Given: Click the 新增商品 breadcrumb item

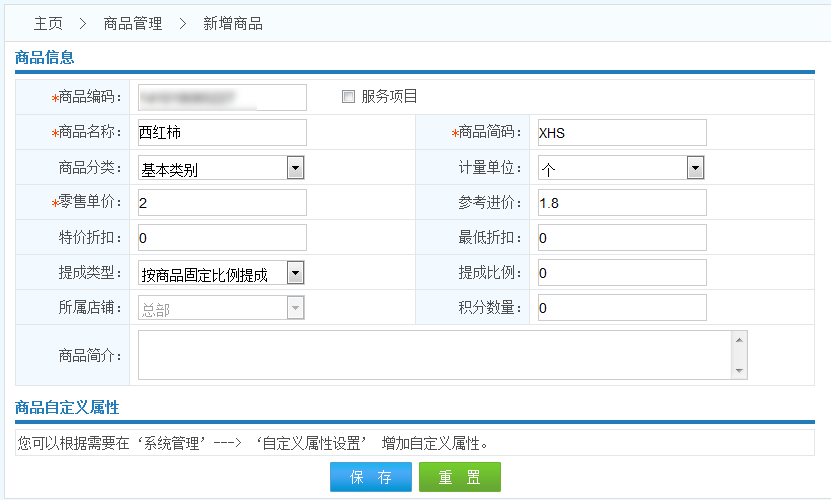Looking at the screenshot, I should (233, 23).
